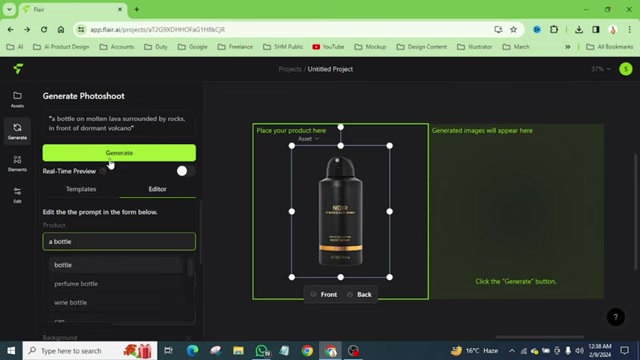Open the user profile avatar

(625, 69)
